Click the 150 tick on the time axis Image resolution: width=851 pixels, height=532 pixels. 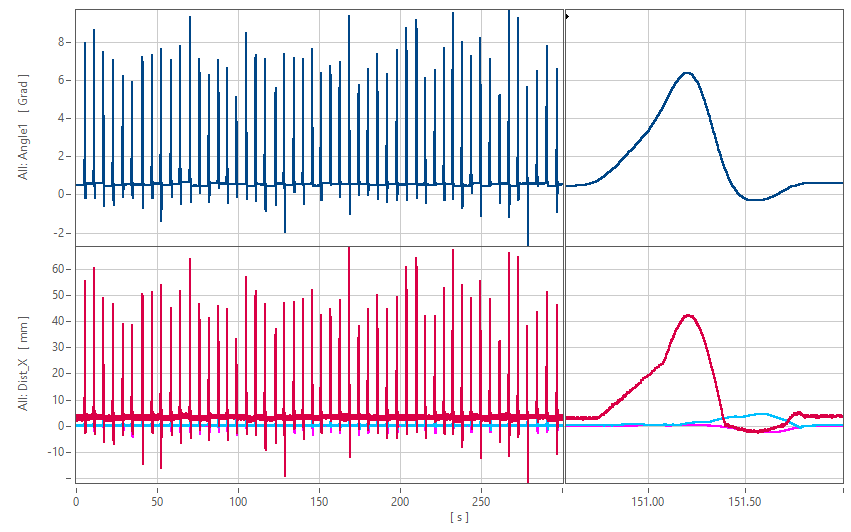319,499
